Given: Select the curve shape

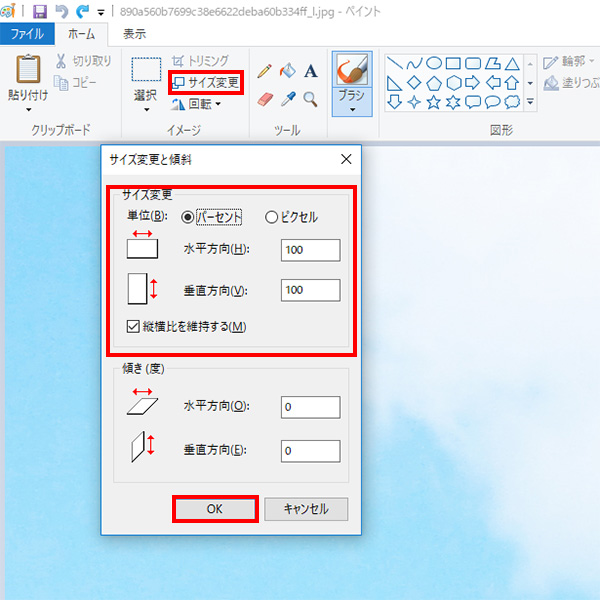Looking at the screenshot, I should coord(414,63).
